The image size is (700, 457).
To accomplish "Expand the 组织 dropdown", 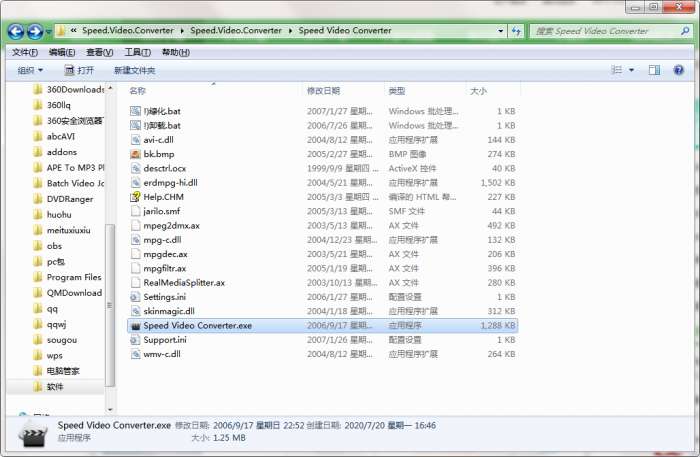I will (30, 70).
